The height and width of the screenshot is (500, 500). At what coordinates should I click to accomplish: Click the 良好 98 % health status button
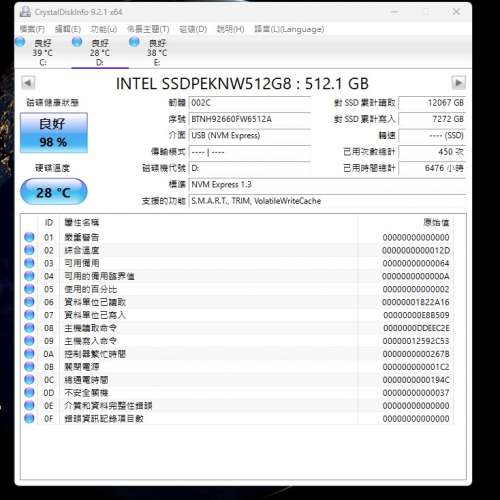(54, 133)
